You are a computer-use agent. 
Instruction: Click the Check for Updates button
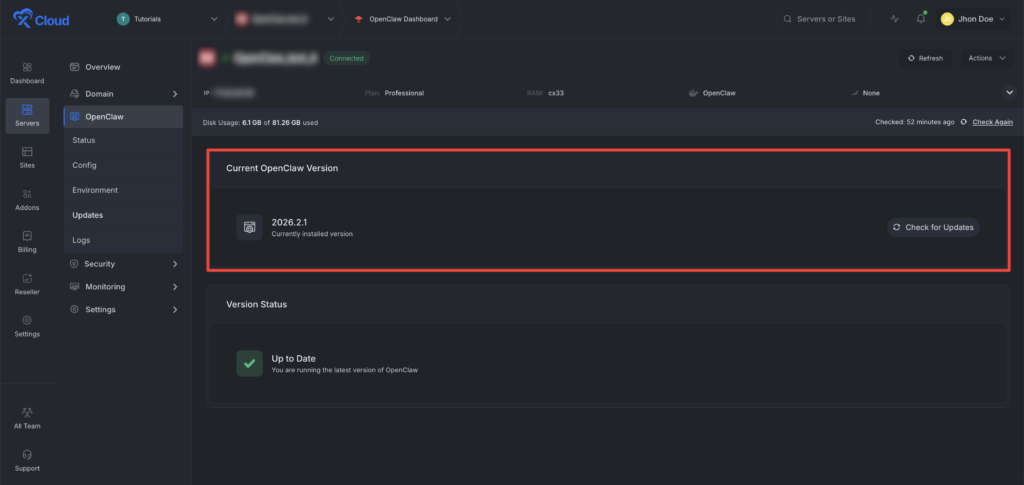point(932,227)
